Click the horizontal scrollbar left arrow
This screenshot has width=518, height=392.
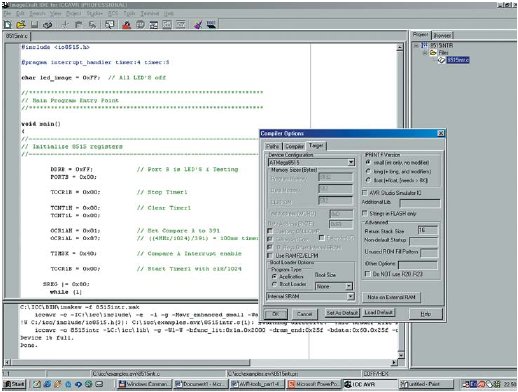(x=7, y=362)
